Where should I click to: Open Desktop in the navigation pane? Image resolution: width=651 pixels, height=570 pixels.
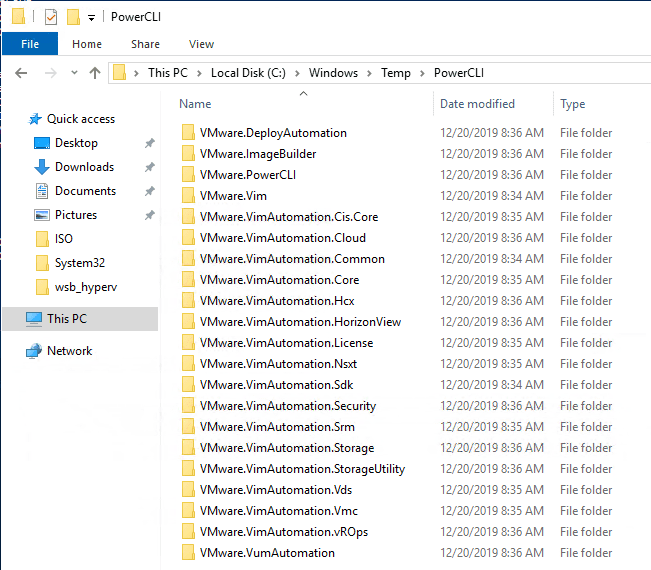(76, 143)
